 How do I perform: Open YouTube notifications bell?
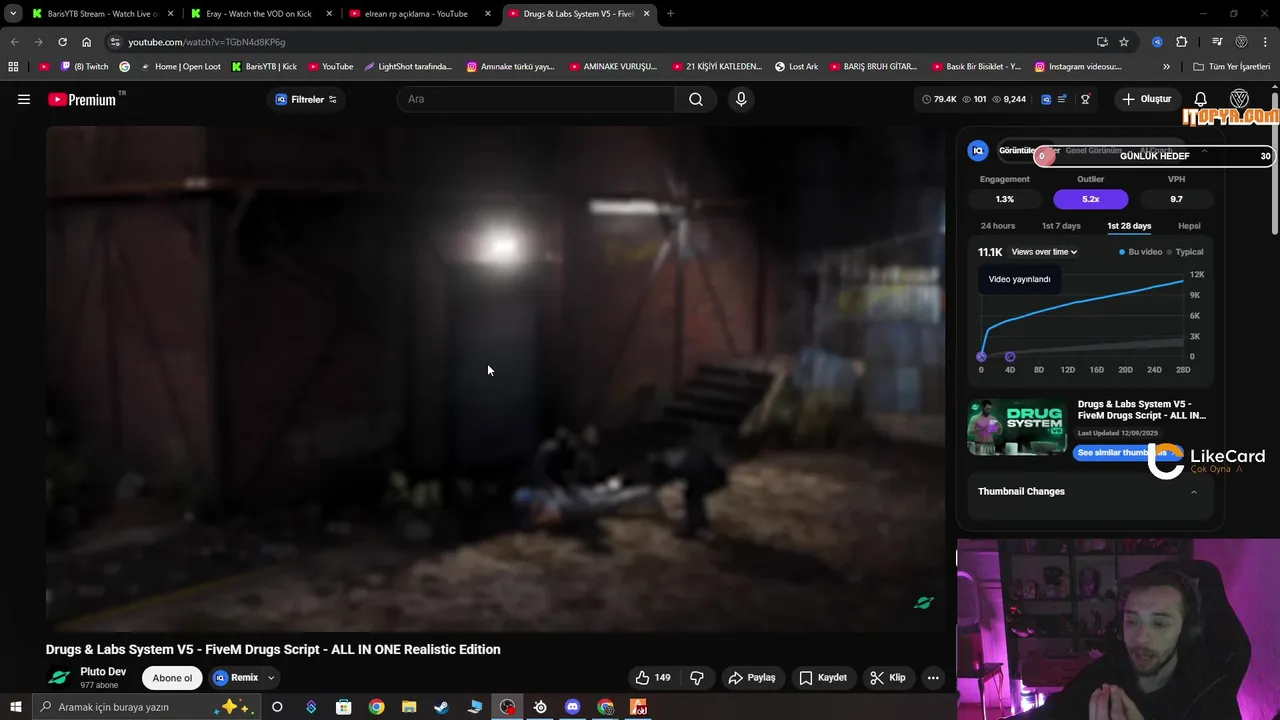[x=1201, y=99]
